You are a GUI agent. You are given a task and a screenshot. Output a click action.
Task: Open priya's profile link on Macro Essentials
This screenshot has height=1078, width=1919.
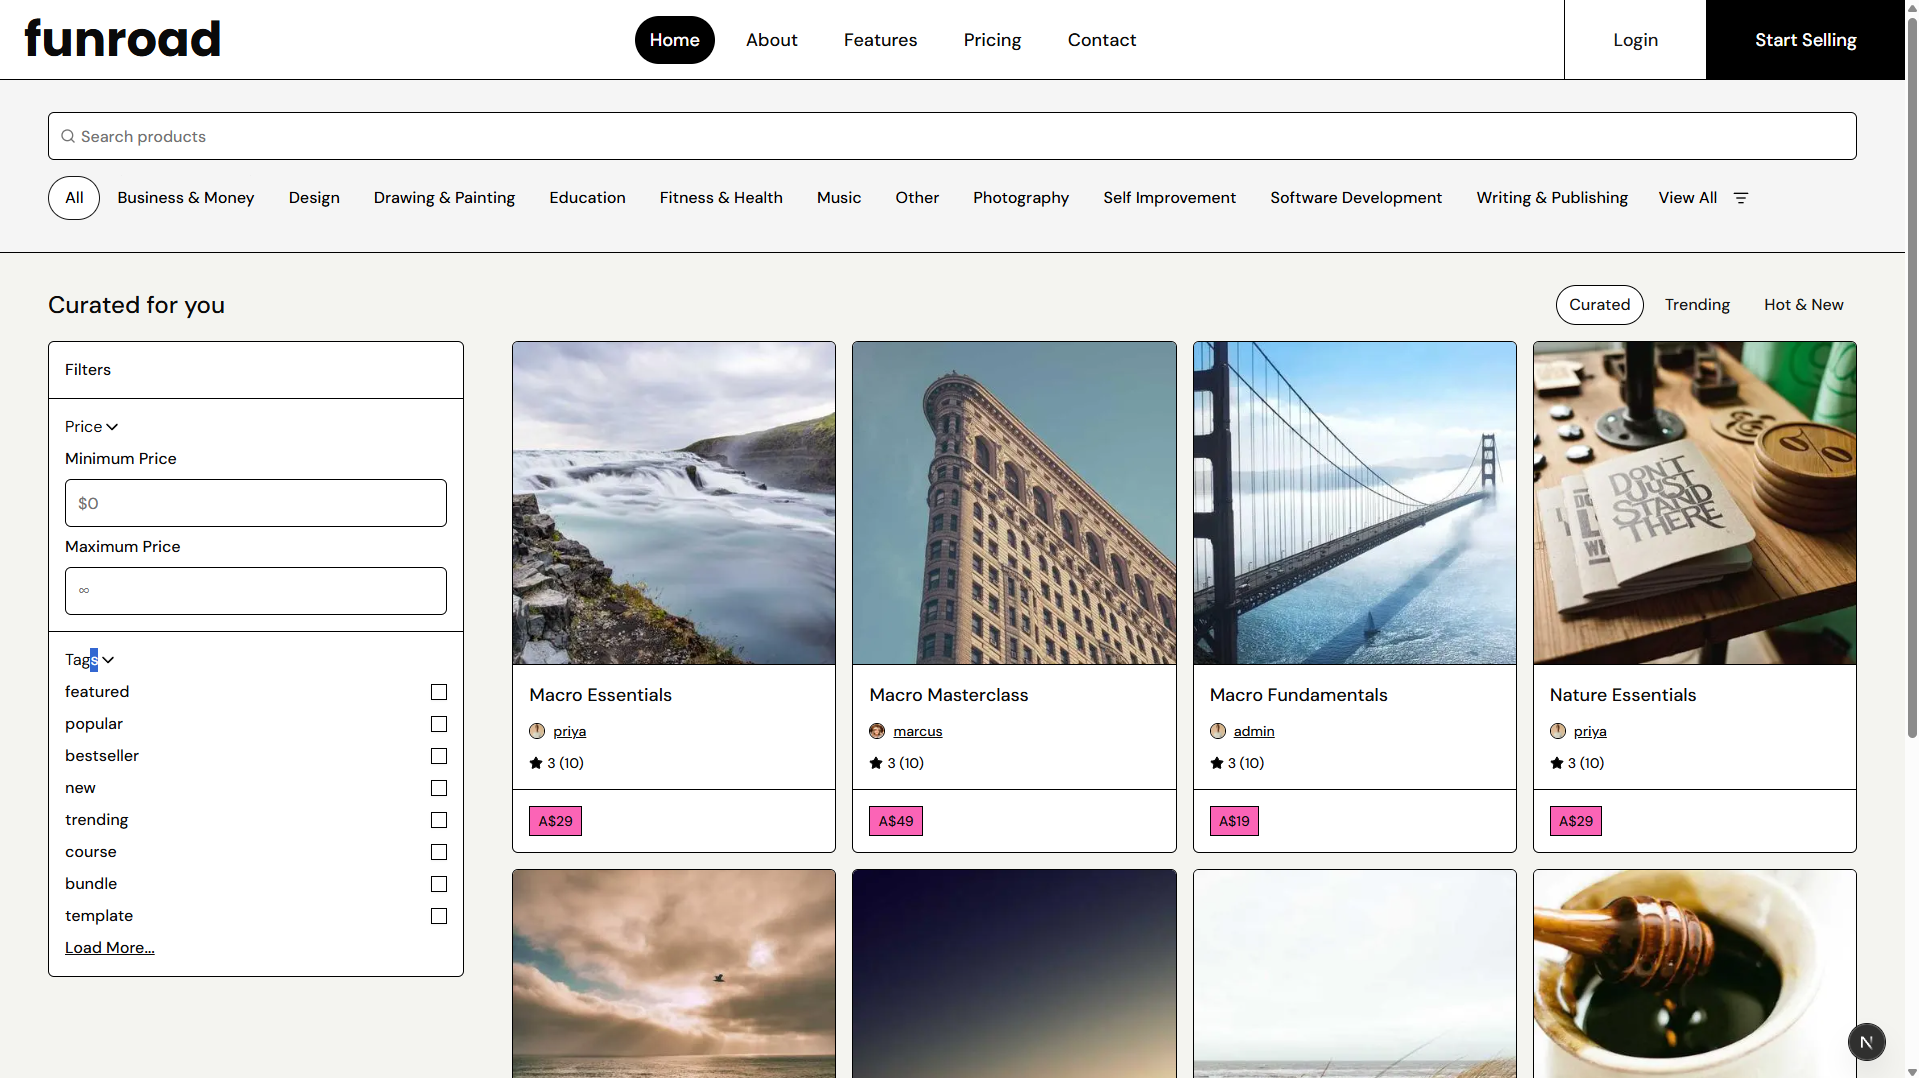[x=570, y=731]
